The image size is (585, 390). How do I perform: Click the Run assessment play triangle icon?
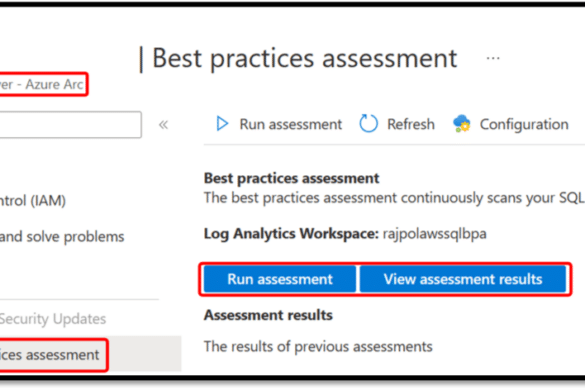coord(222,124)
